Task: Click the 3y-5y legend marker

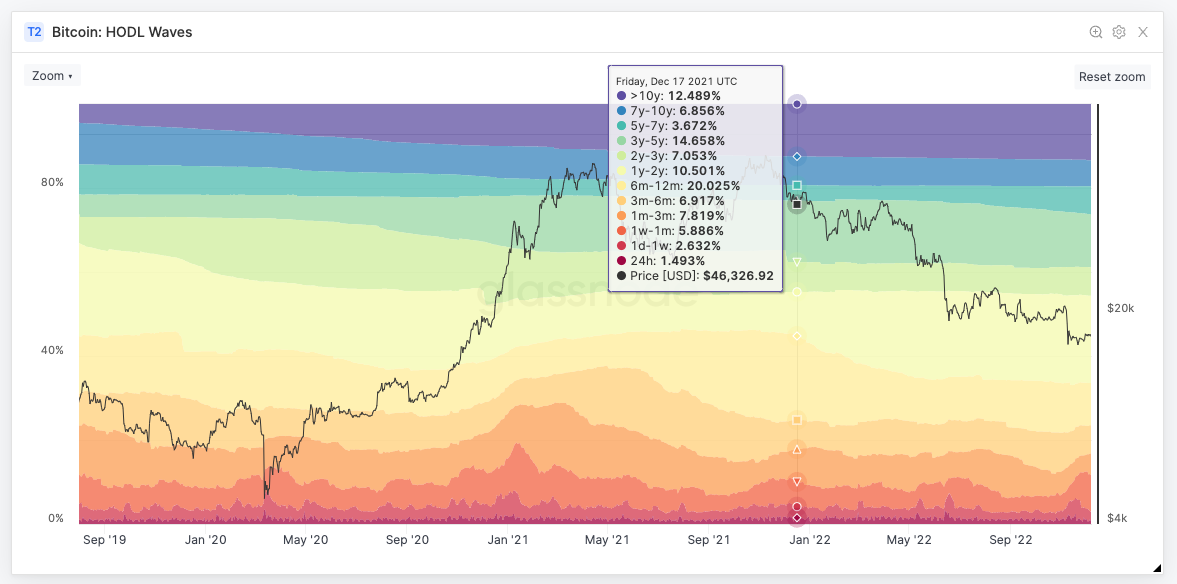Action: [621, 141]
